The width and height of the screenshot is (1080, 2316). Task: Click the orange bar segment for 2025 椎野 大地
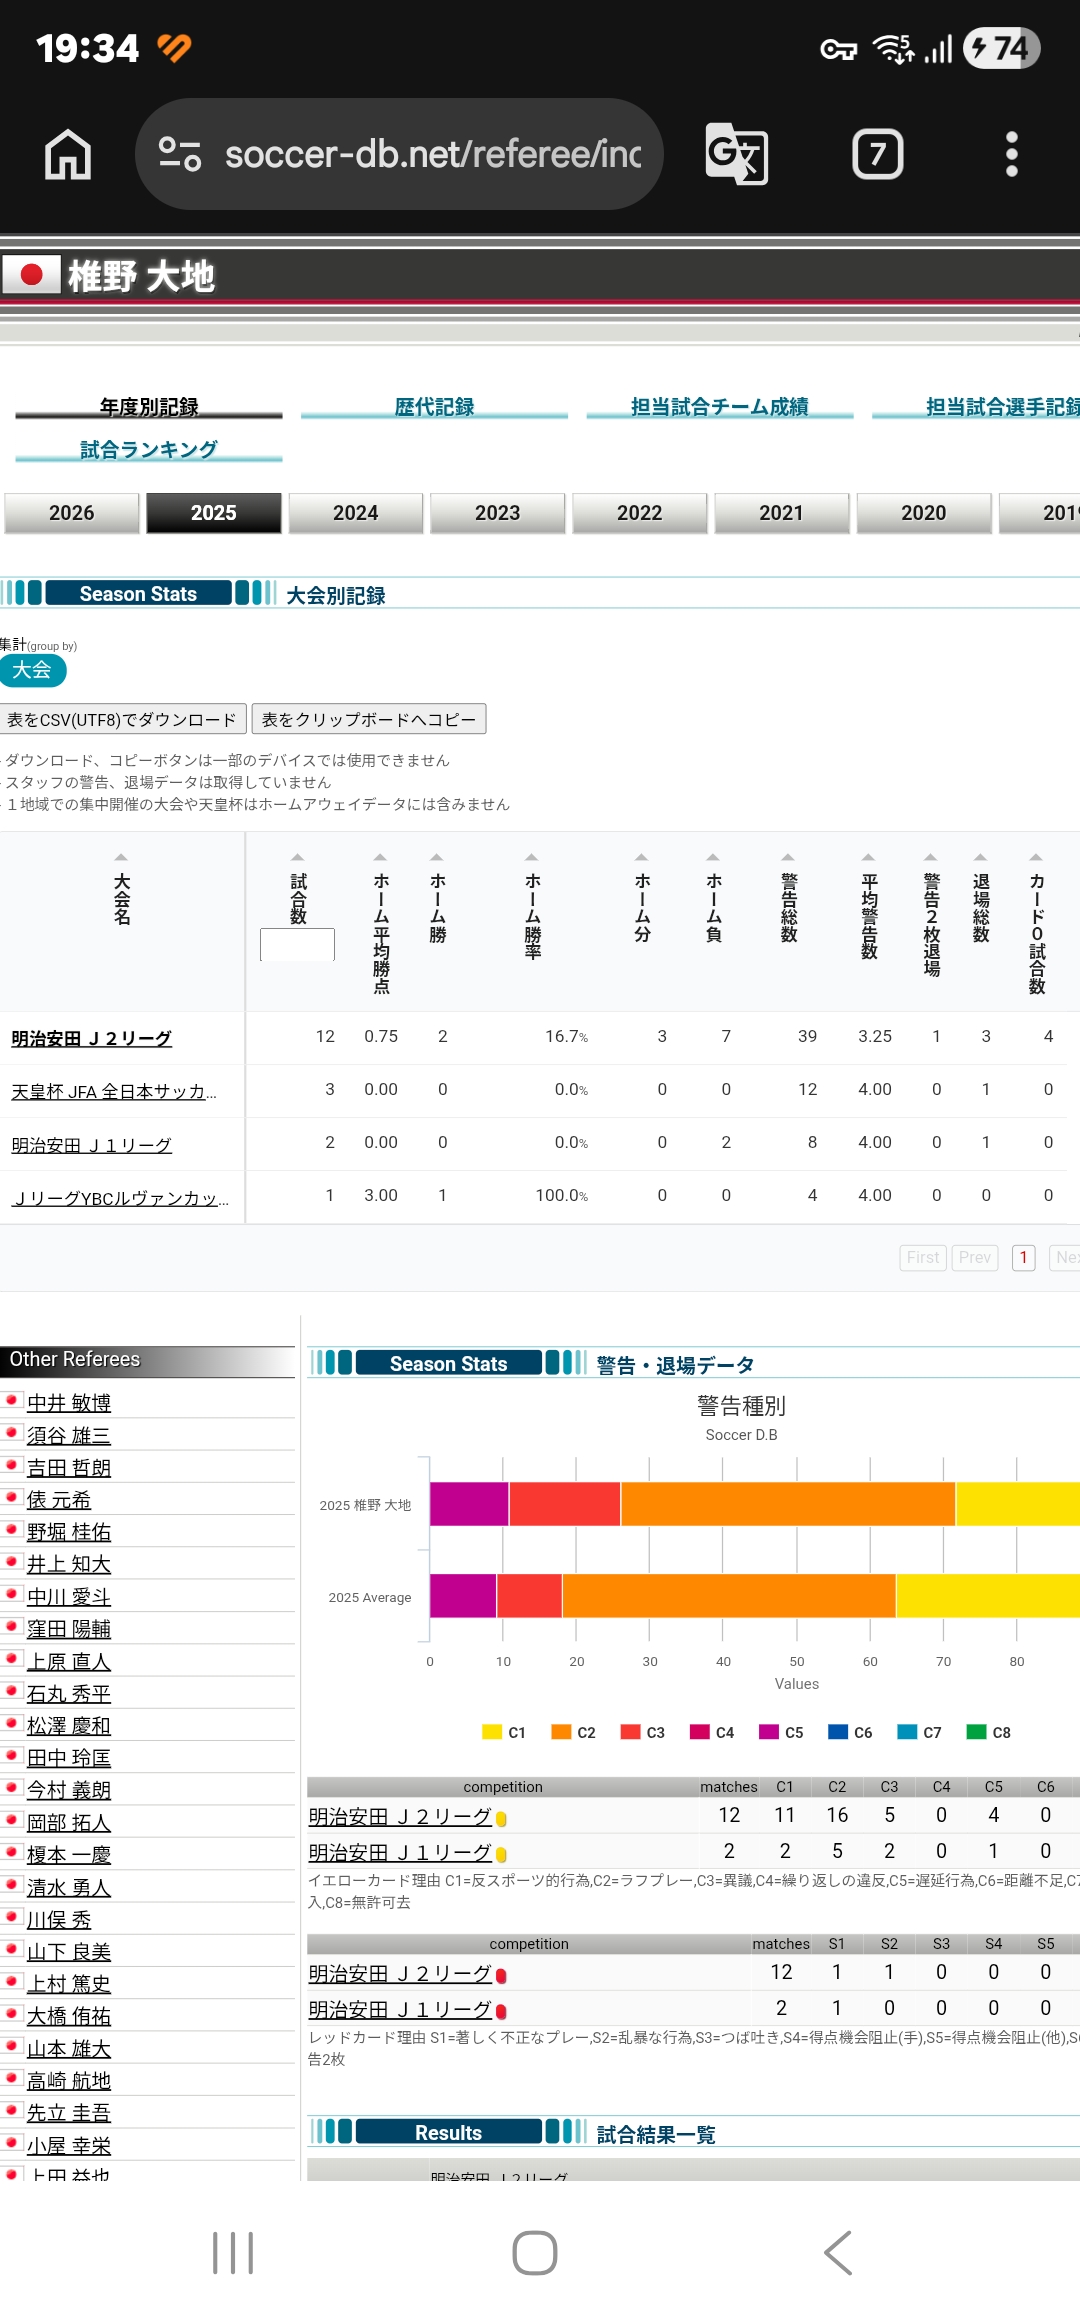[787, 1504]
